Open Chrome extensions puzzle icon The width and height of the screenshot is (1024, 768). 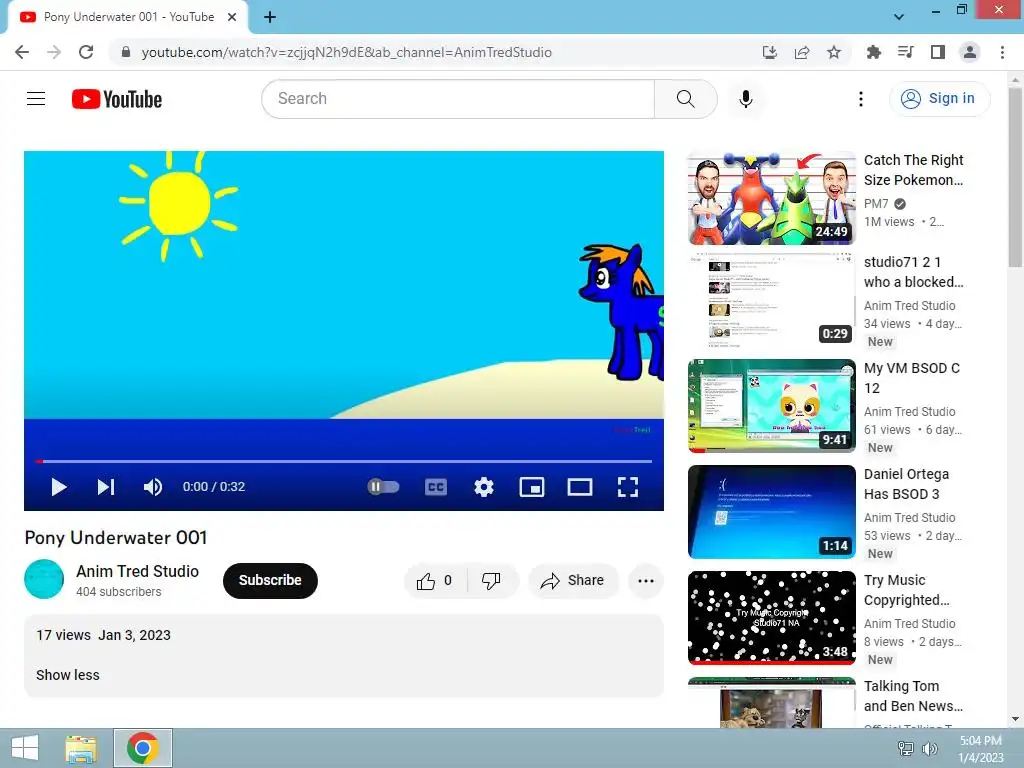[874, 52]
